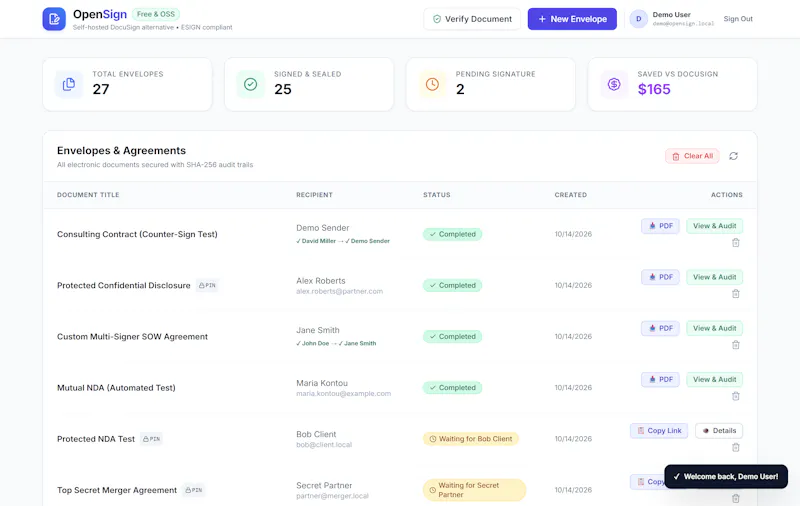Delete the Mutual NDA (Automated Test) row
The width and height of the screenshot is (800, 506).
pos(736,396)
